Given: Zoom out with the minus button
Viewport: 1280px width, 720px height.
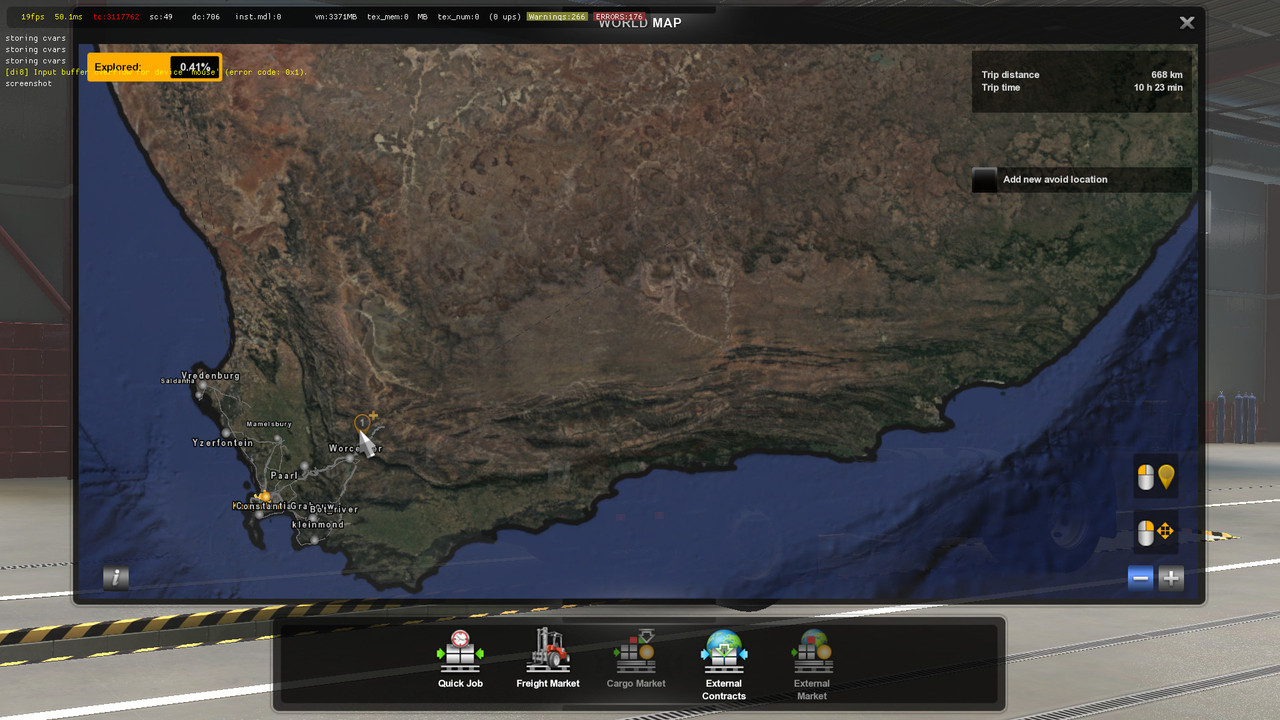Looking at the screenshot, I should [x=1140, y=578].
